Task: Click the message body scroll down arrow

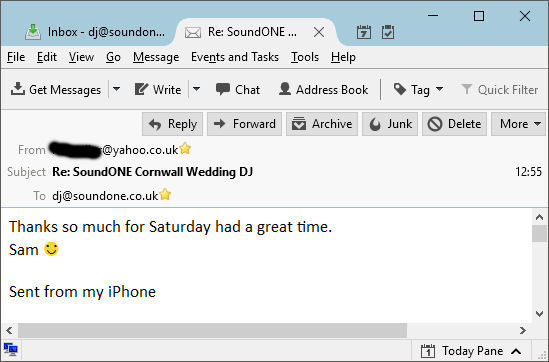Action: (540, 313)
